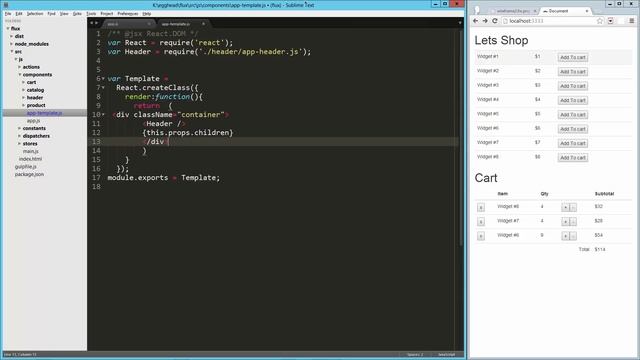This screenshot has height=360, width=640.
Task: Open the View menu
Action: point(64,13)
